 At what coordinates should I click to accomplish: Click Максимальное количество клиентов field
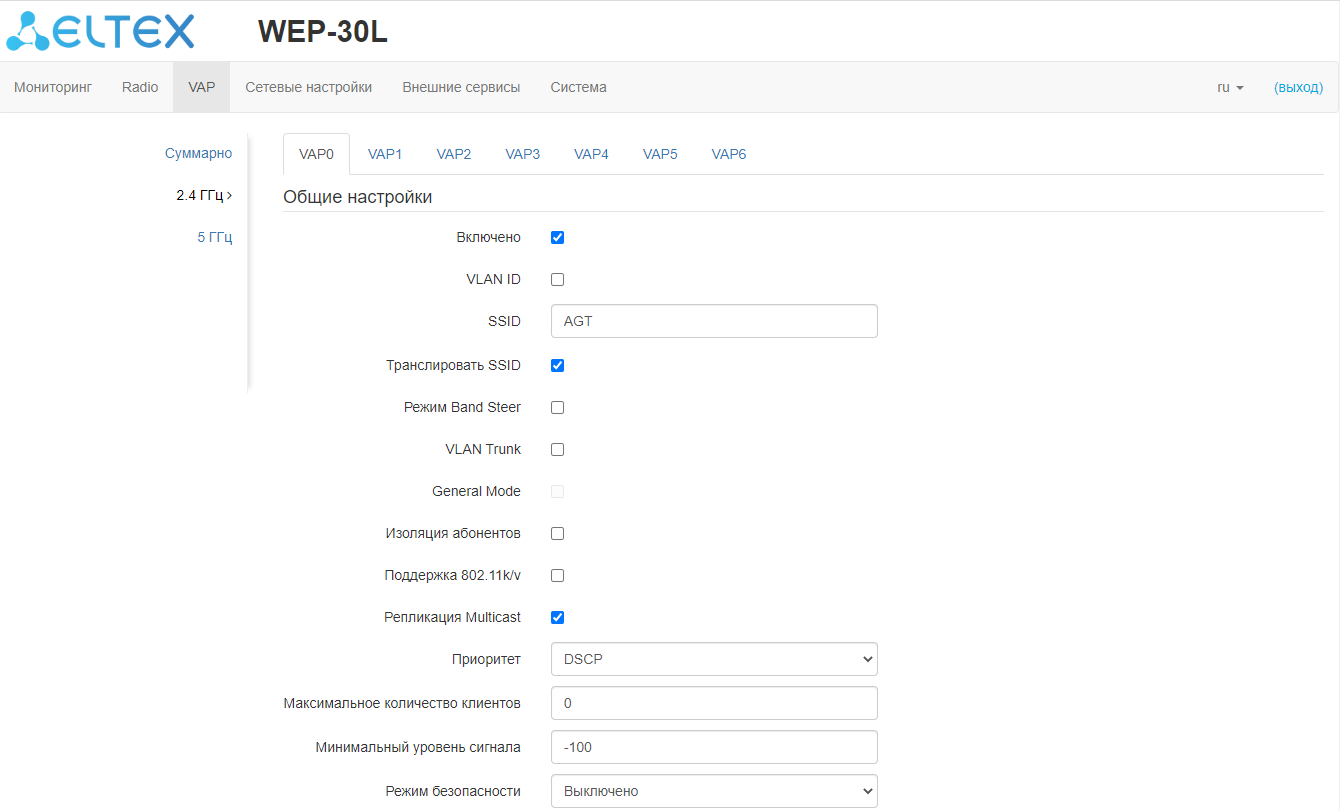point(714,703)
